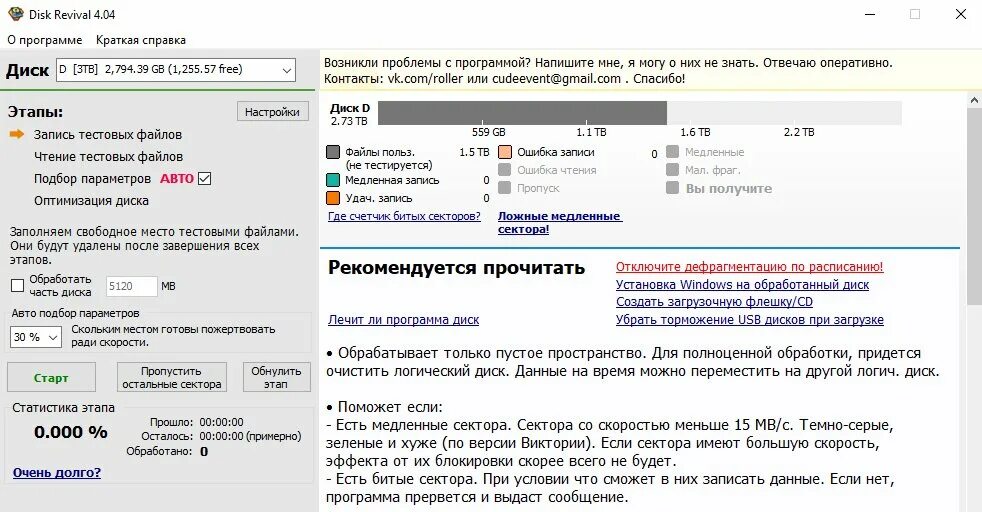The image size is (982, 512).
Task: Click the Прошло: 00:00:00 elapsed time
Action: [197, 422]
